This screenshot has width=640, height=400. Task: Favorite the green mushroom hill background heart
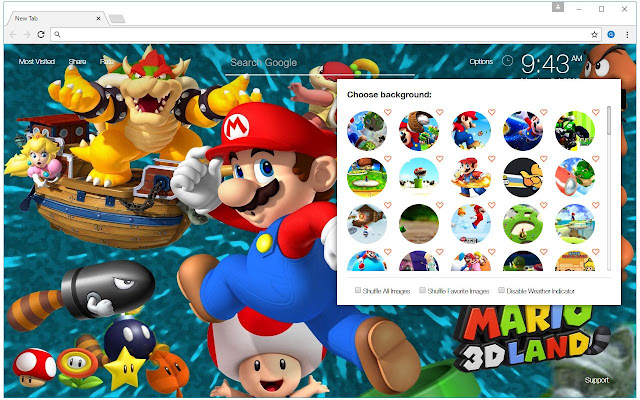click(544, 205)
